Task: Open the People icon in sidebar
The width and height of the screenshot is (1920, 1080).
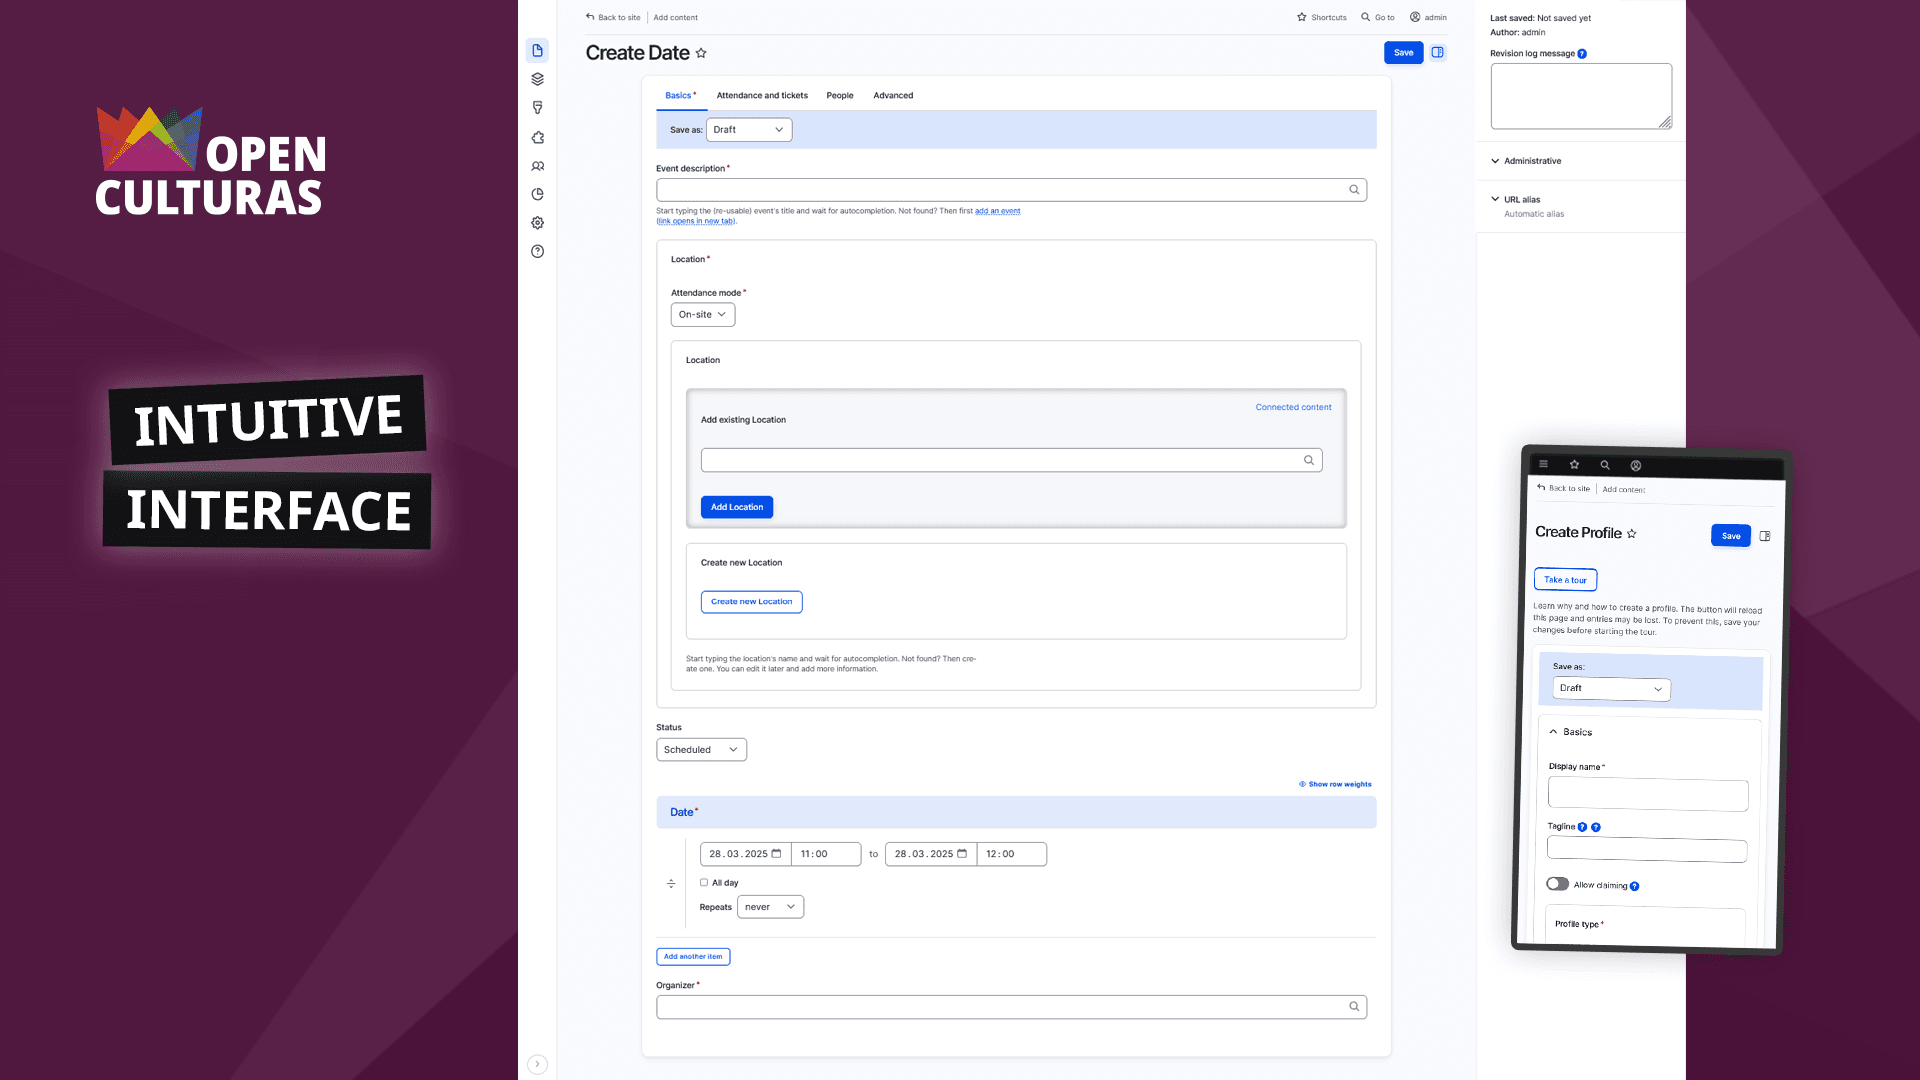Action: point(537,166)
